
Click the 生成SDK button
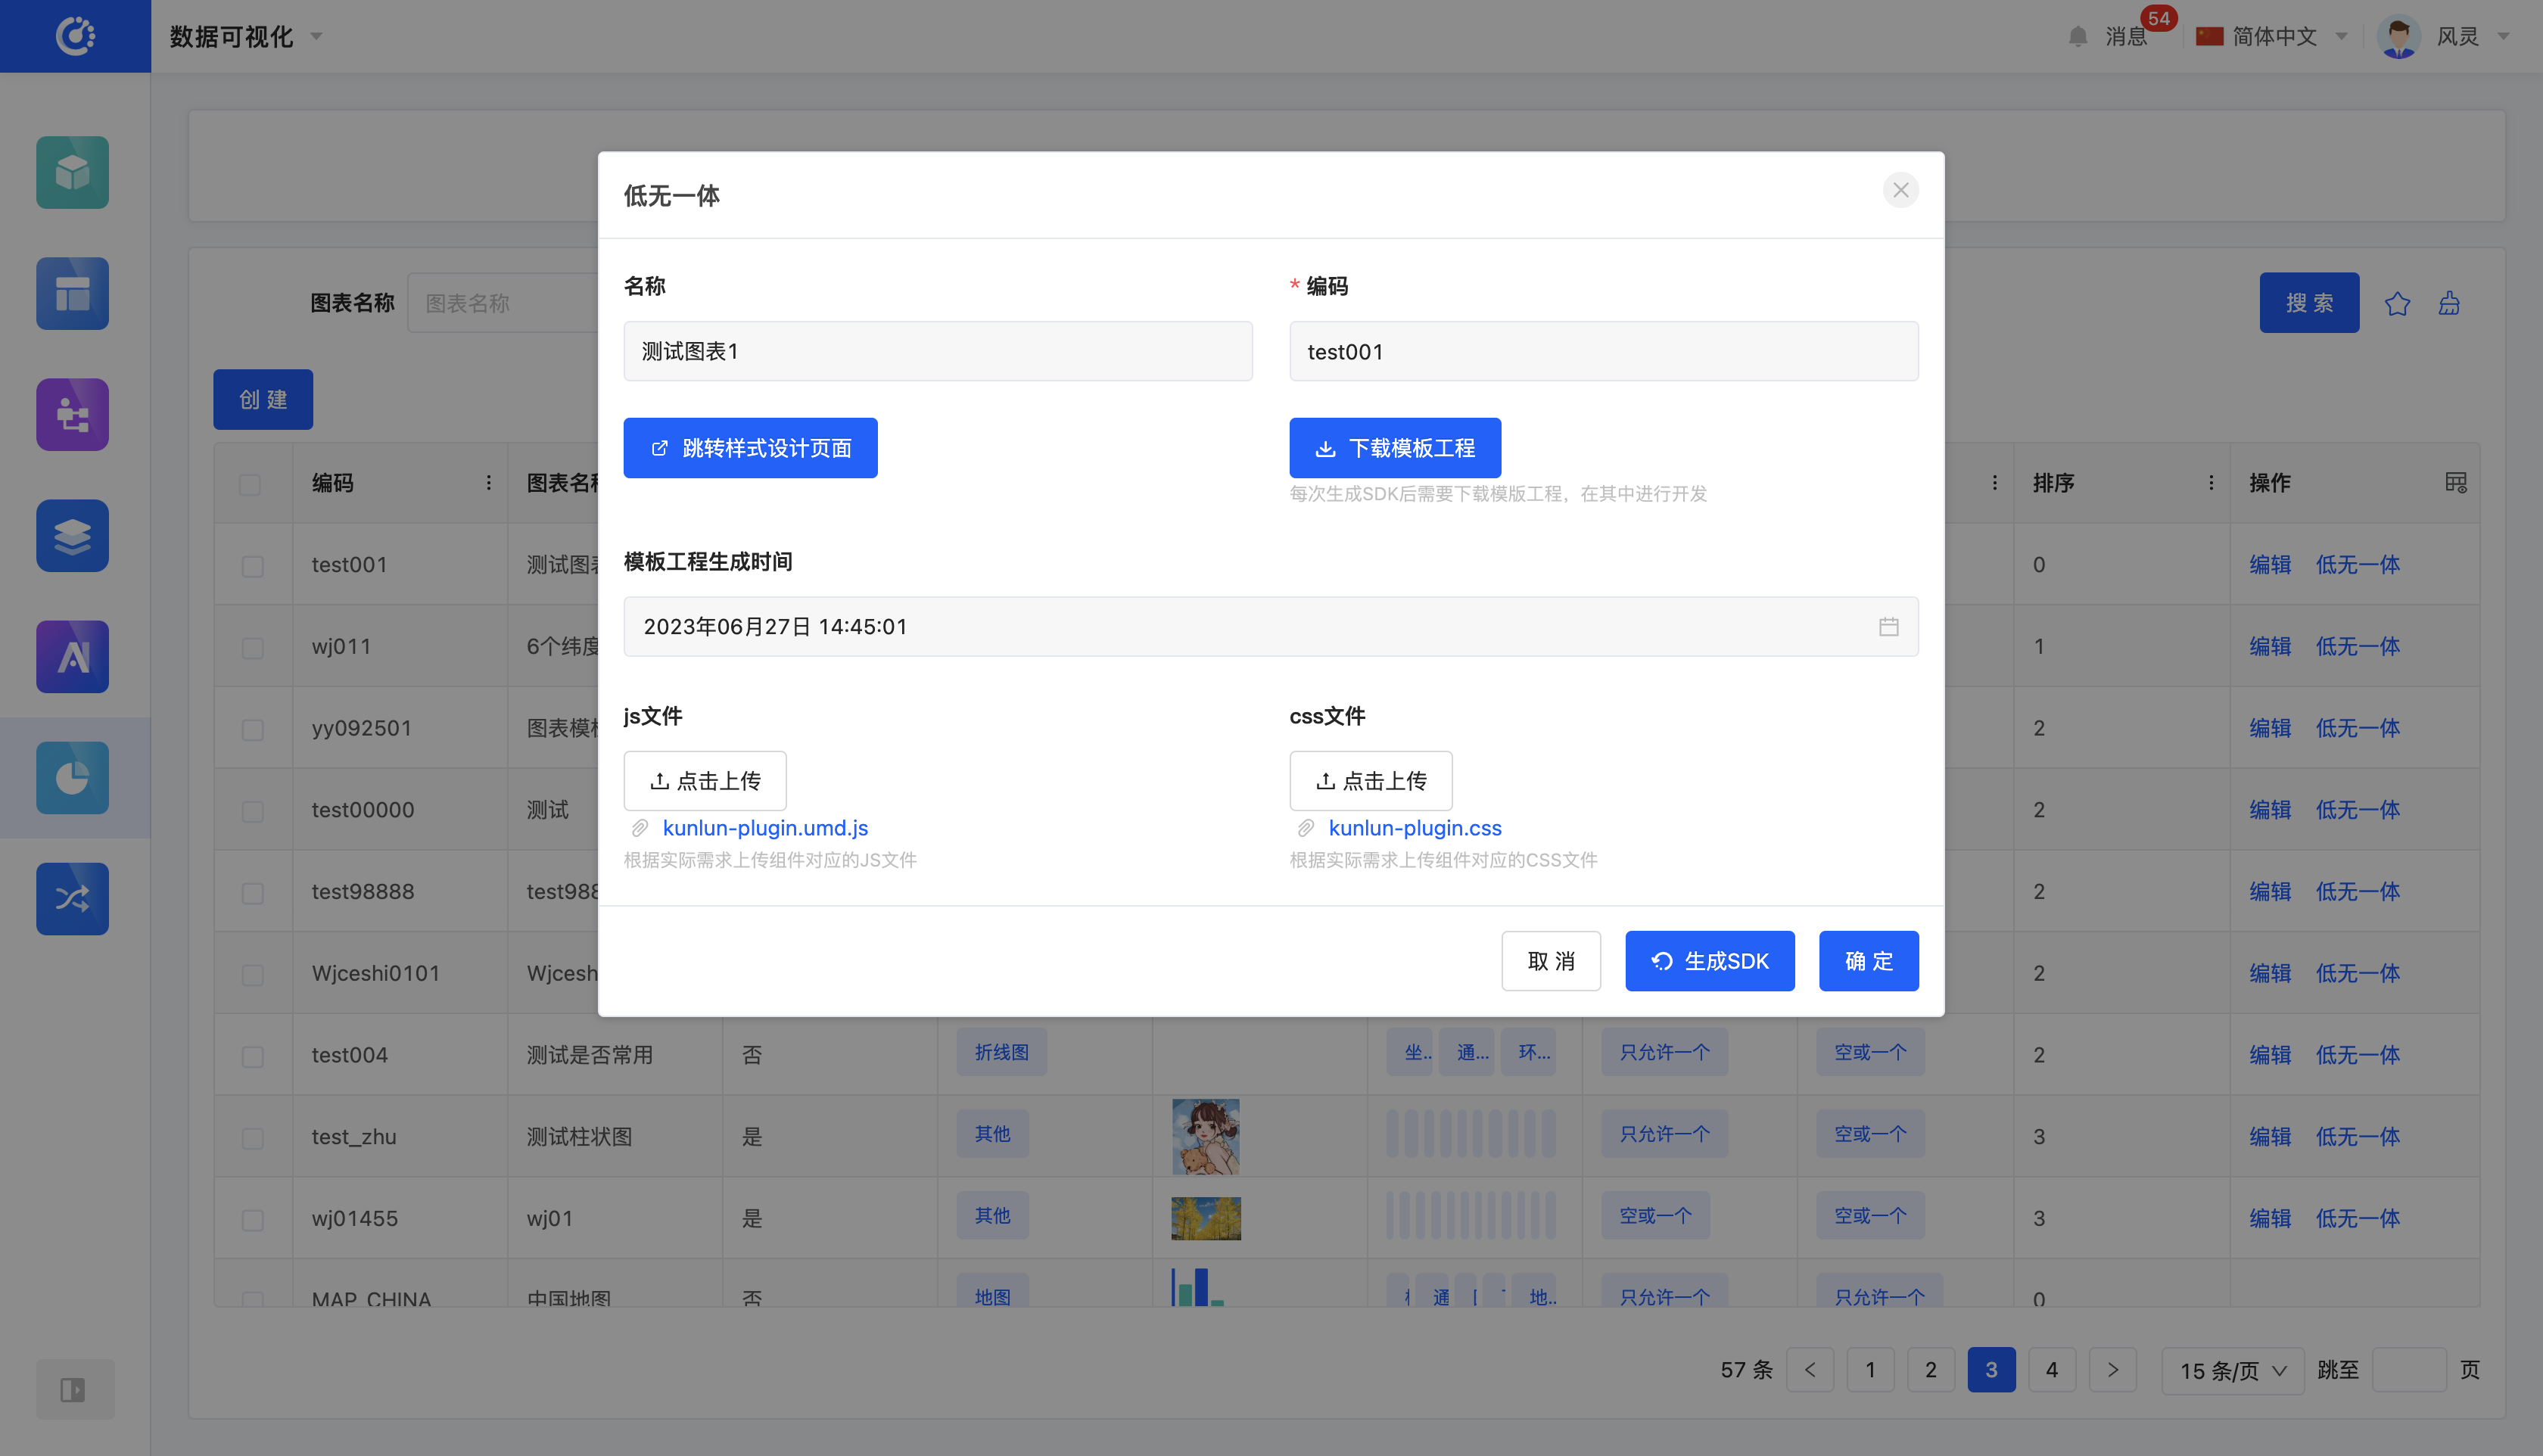click(x=1709, y=961)
